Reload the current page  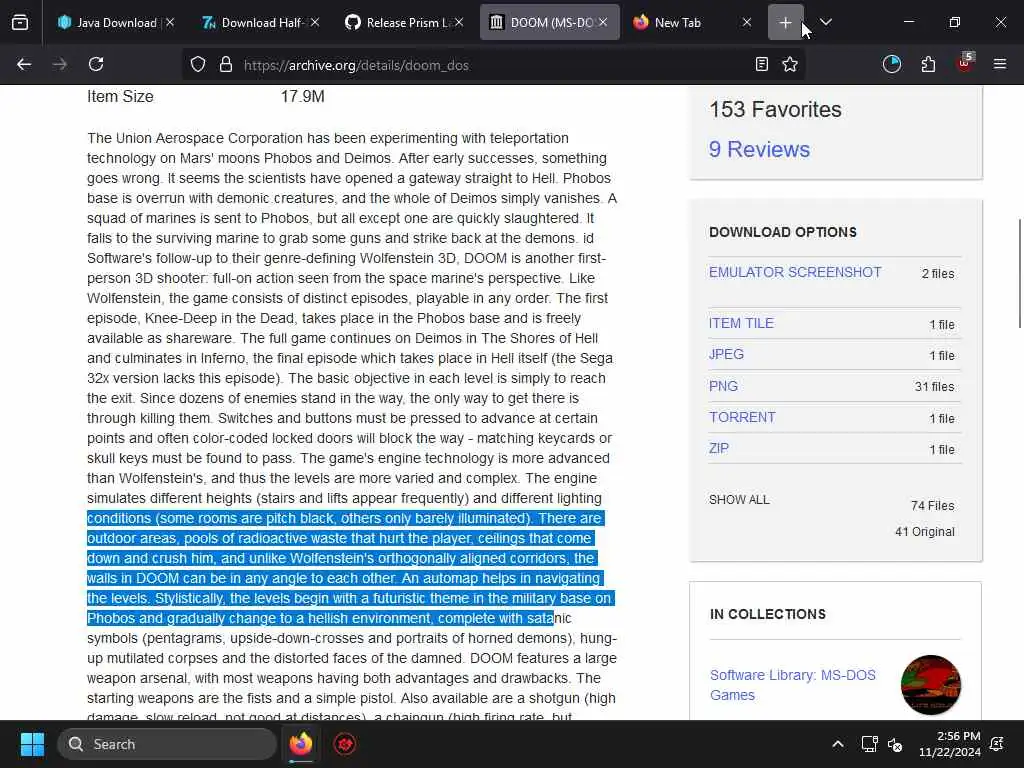click(96, 65)
